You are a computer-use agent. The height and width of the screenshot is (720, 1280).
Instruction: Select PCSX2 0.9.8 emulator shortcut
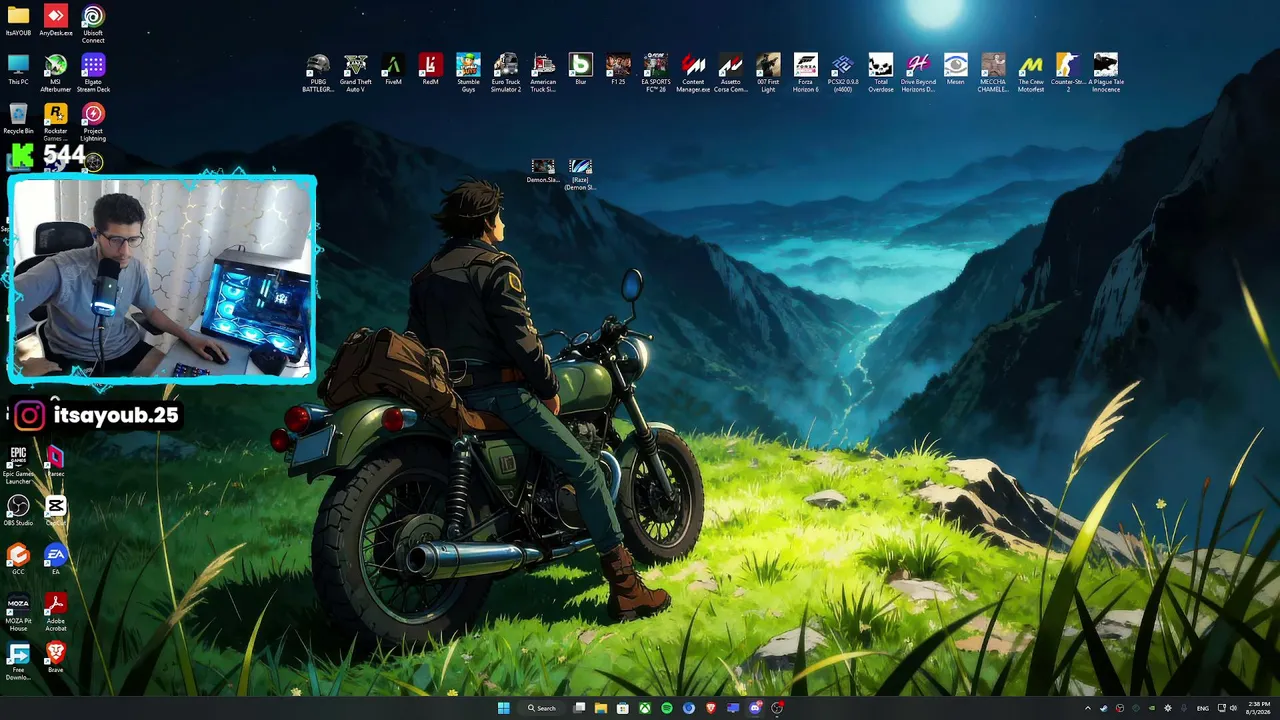[x=843, y=73]
